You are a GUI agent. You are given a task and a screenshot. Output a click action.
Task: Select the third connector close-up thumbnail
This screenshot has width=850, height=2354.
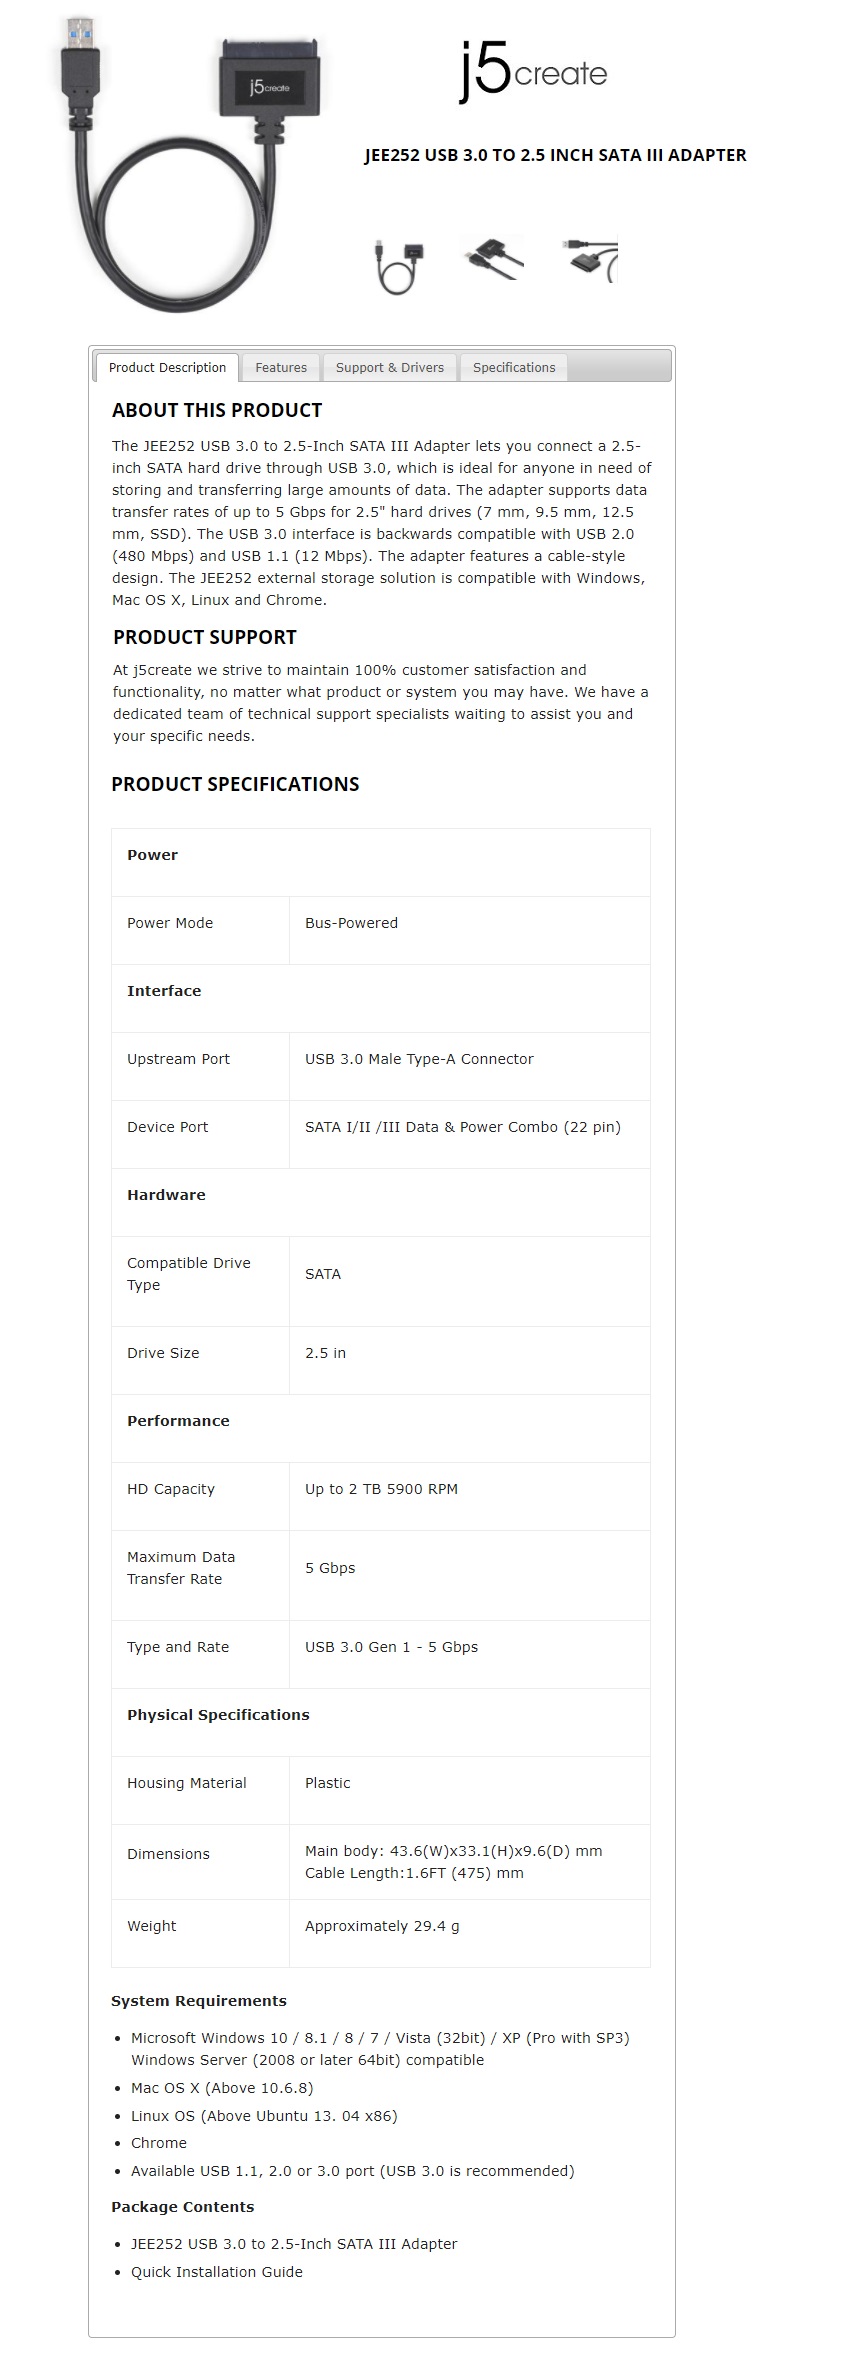590,259
